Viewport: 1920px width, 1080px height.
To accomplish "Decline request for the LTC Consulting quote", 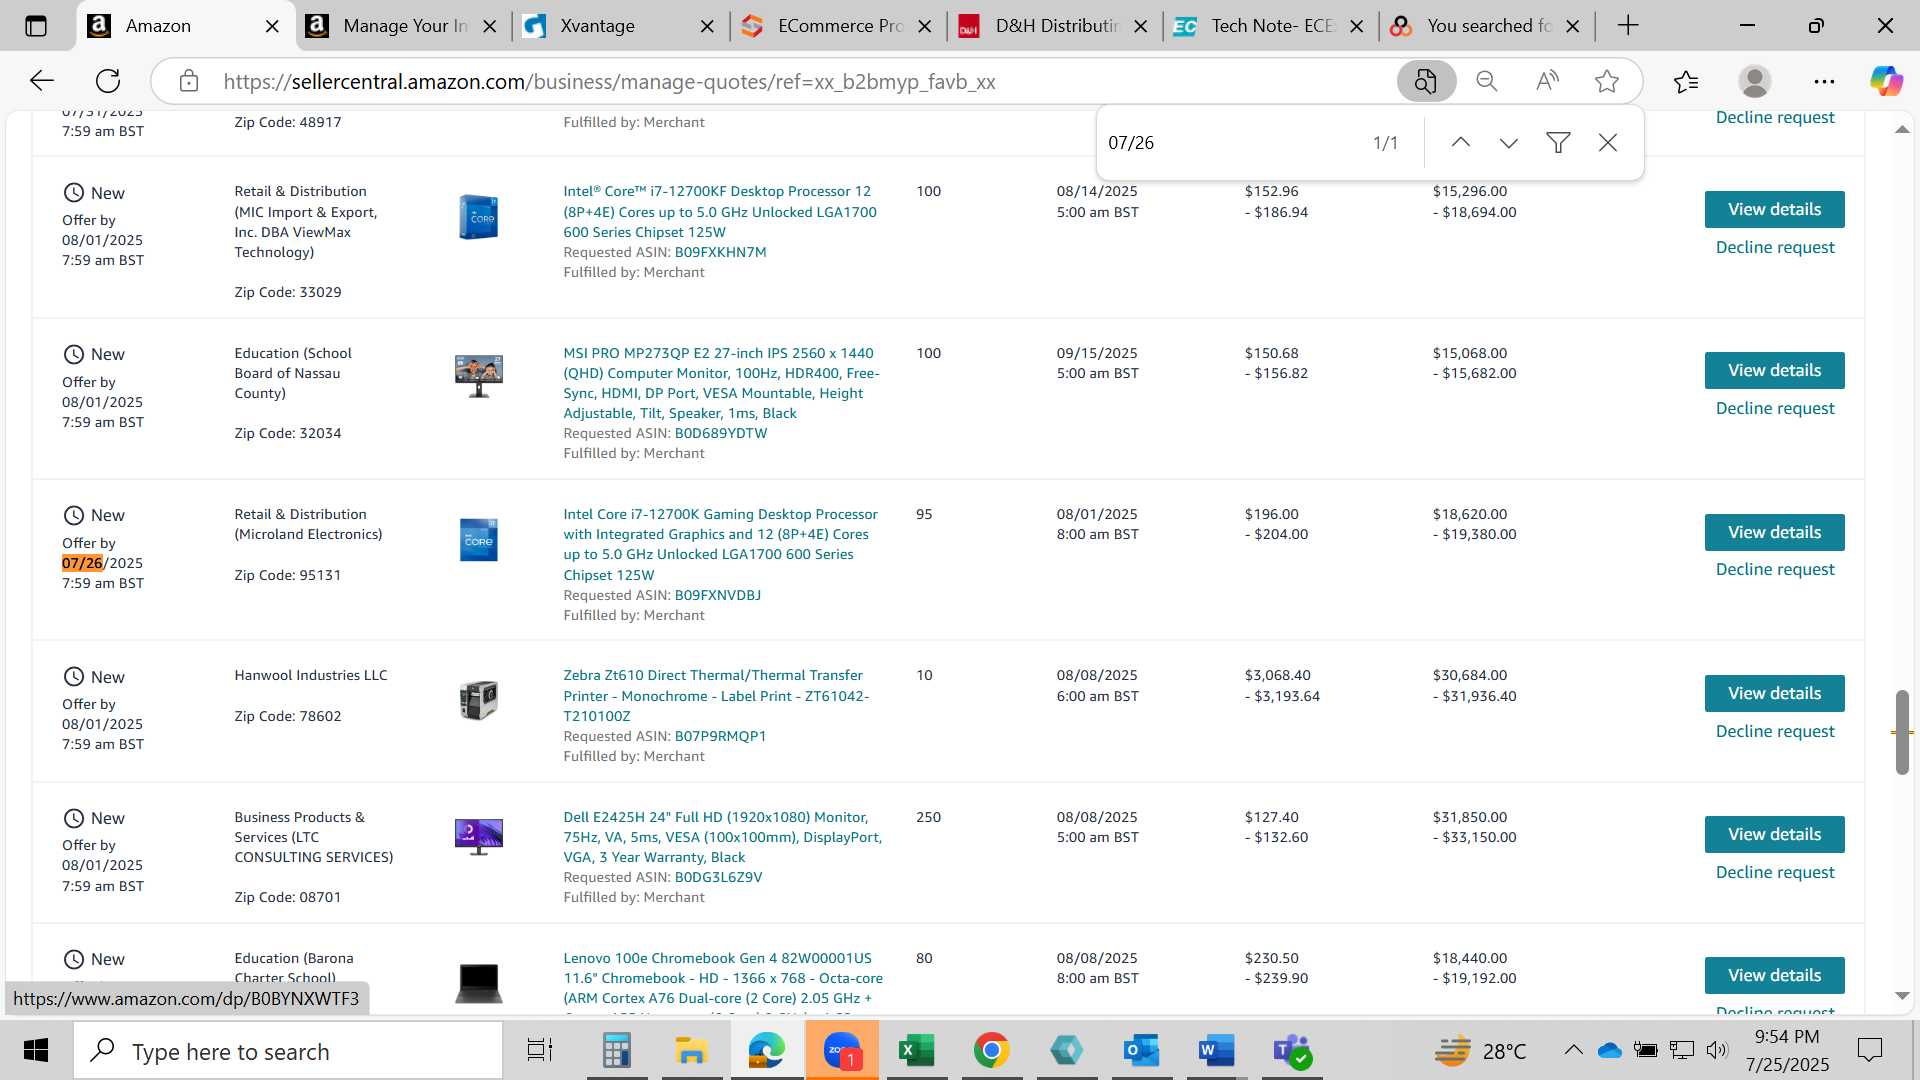I will point(1775,872).
